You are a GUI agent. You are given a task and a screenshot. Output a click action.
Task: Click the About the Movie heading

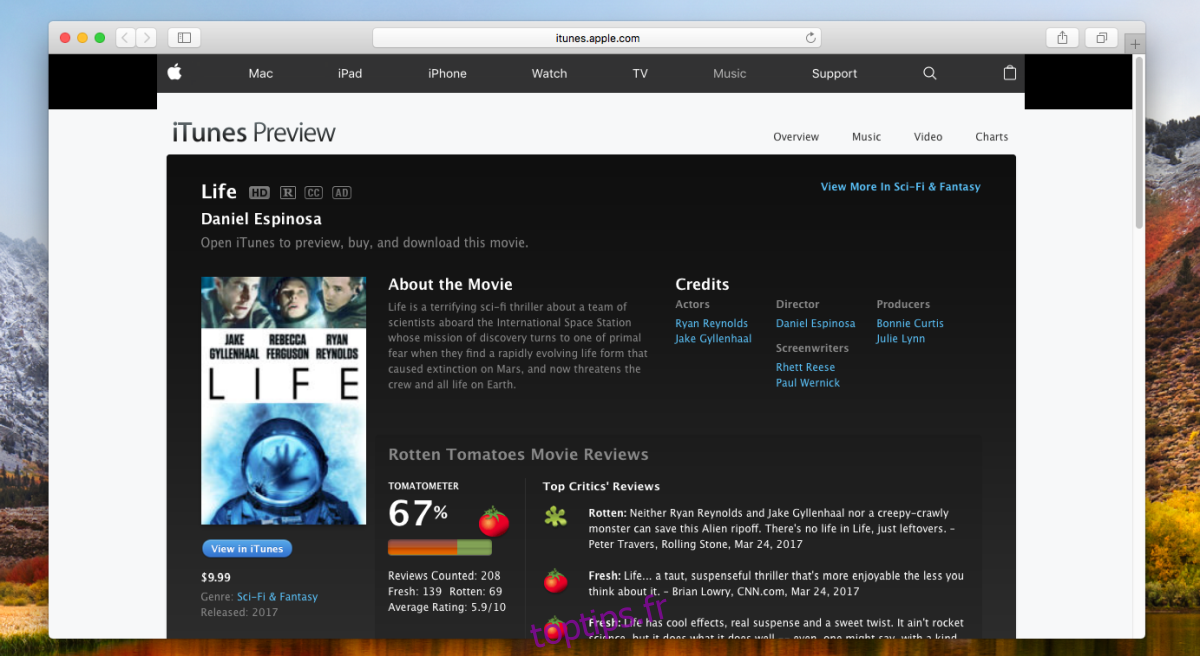click(450, 284)
